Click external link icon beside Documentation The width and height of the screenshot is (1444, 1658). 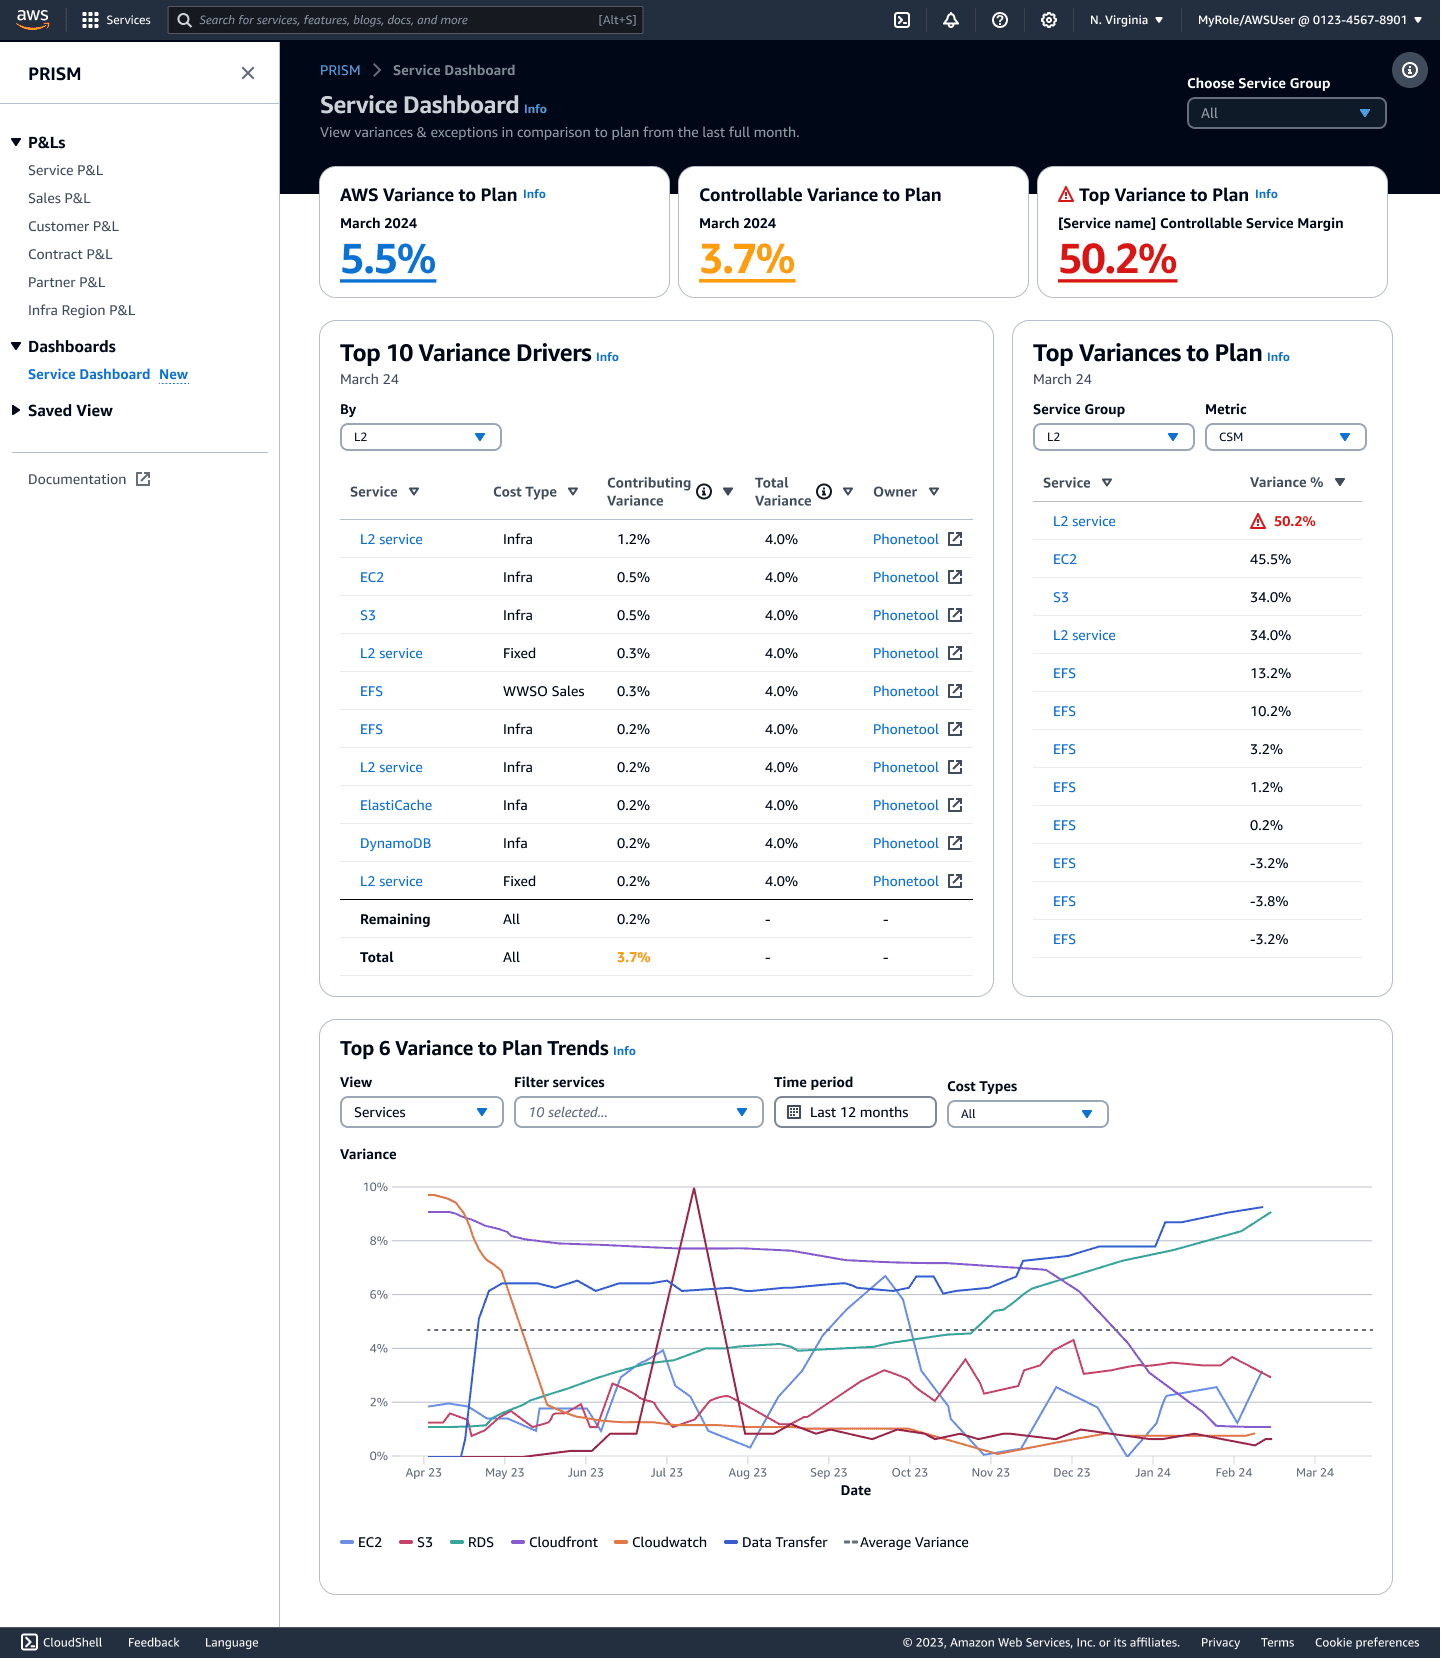[143, 479]
